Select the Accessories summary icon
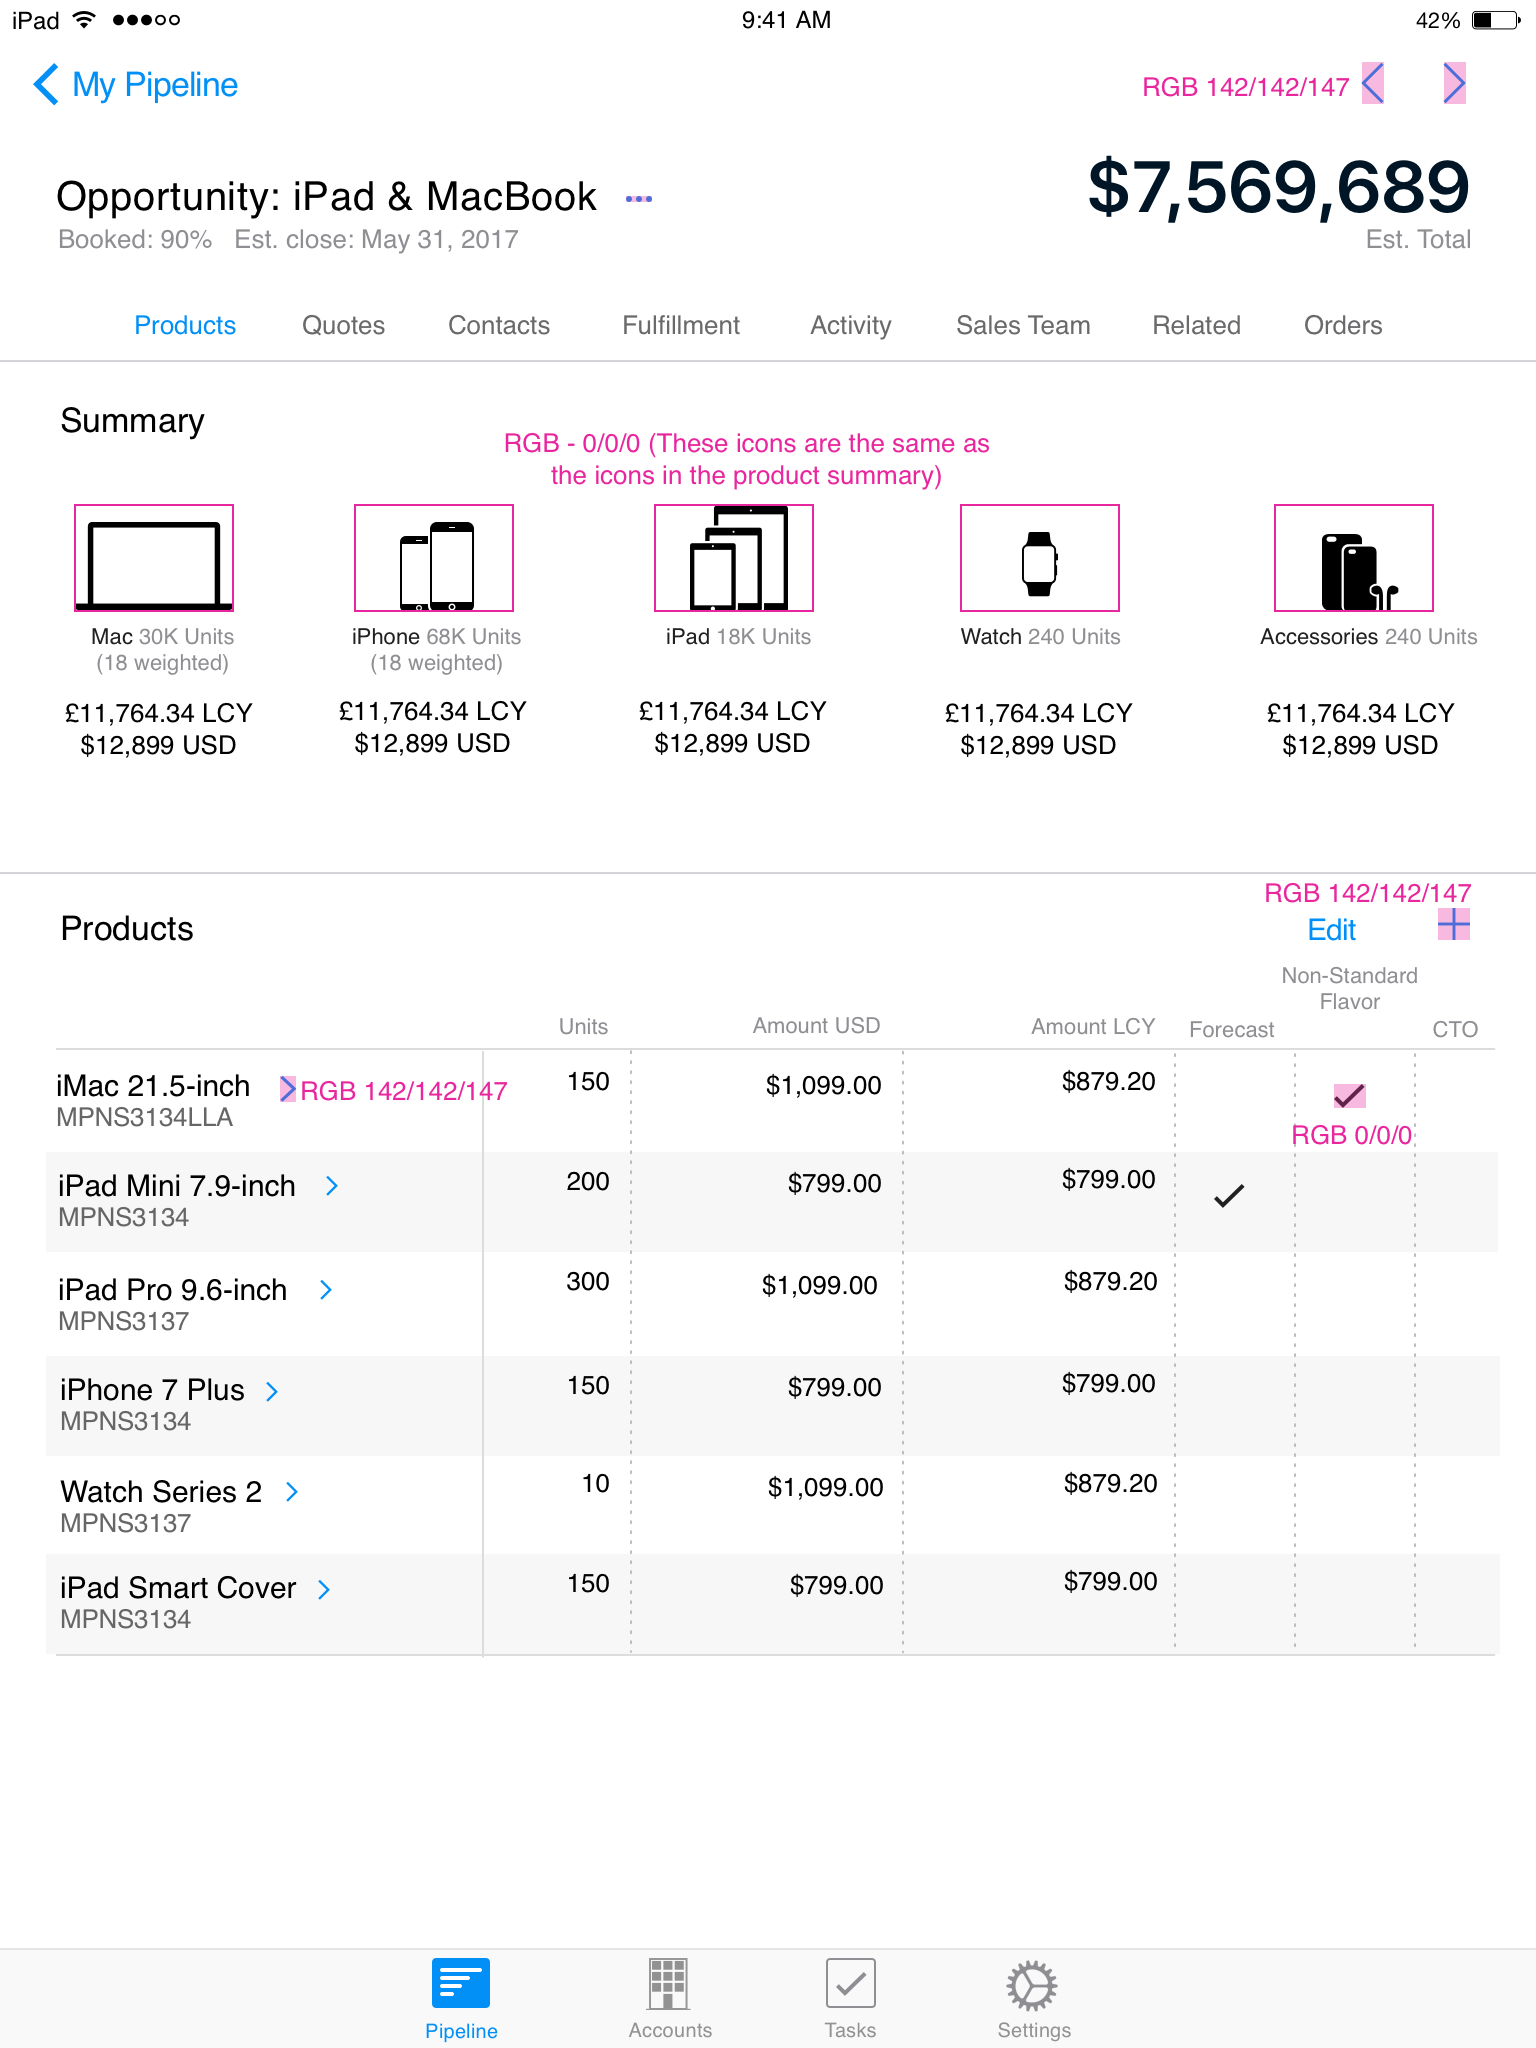1536x2048 pixels. pyautogui.click(x=1354, y=558)
